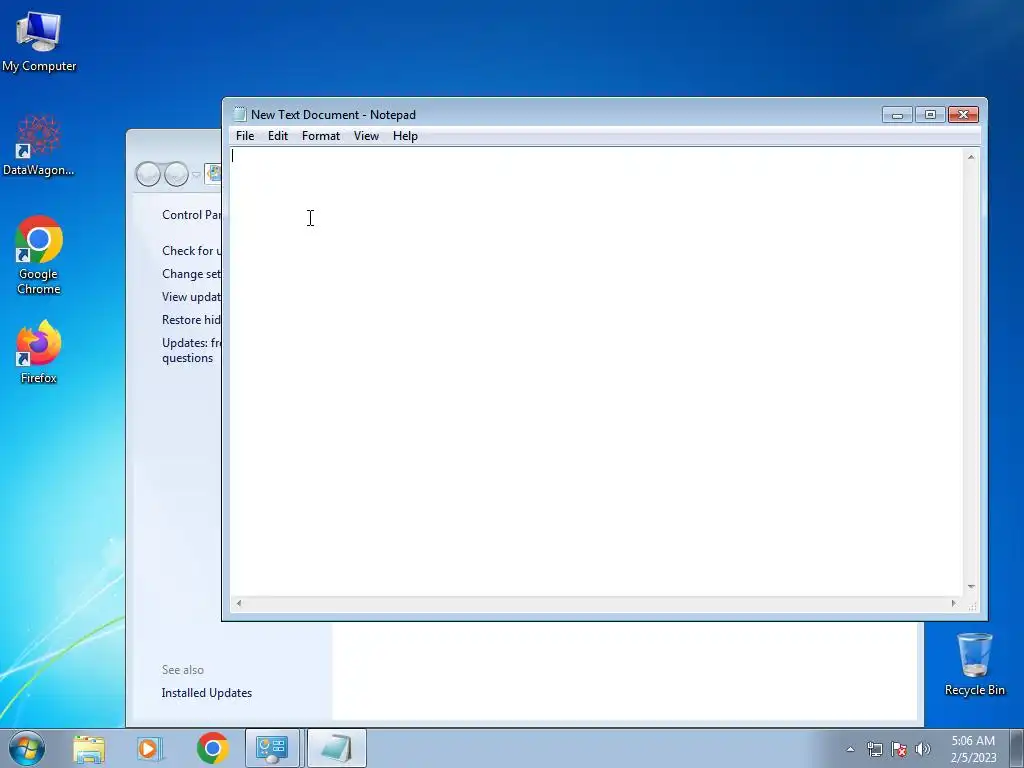Viewport: 1024px width, 768px height.
Task: Open the clock showing 5:06 AM
Action: coord(973,749)
